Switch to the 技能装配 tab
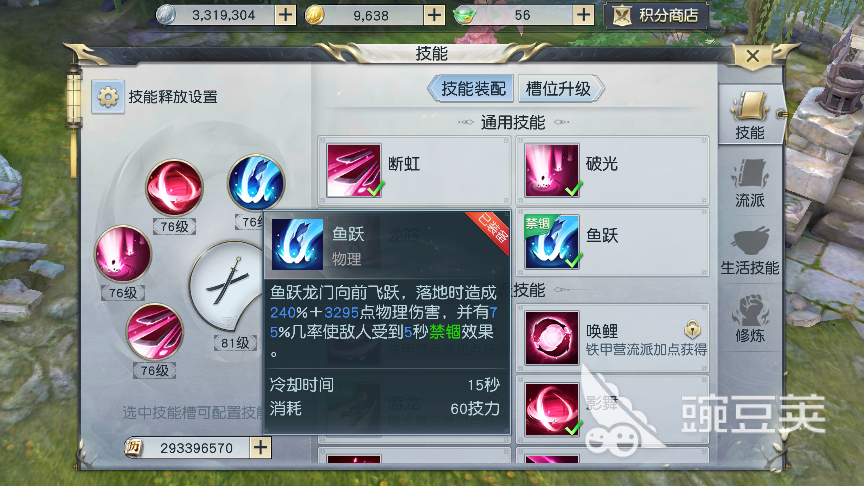Viewport: 864px width, 486px height. coord(472,89)
